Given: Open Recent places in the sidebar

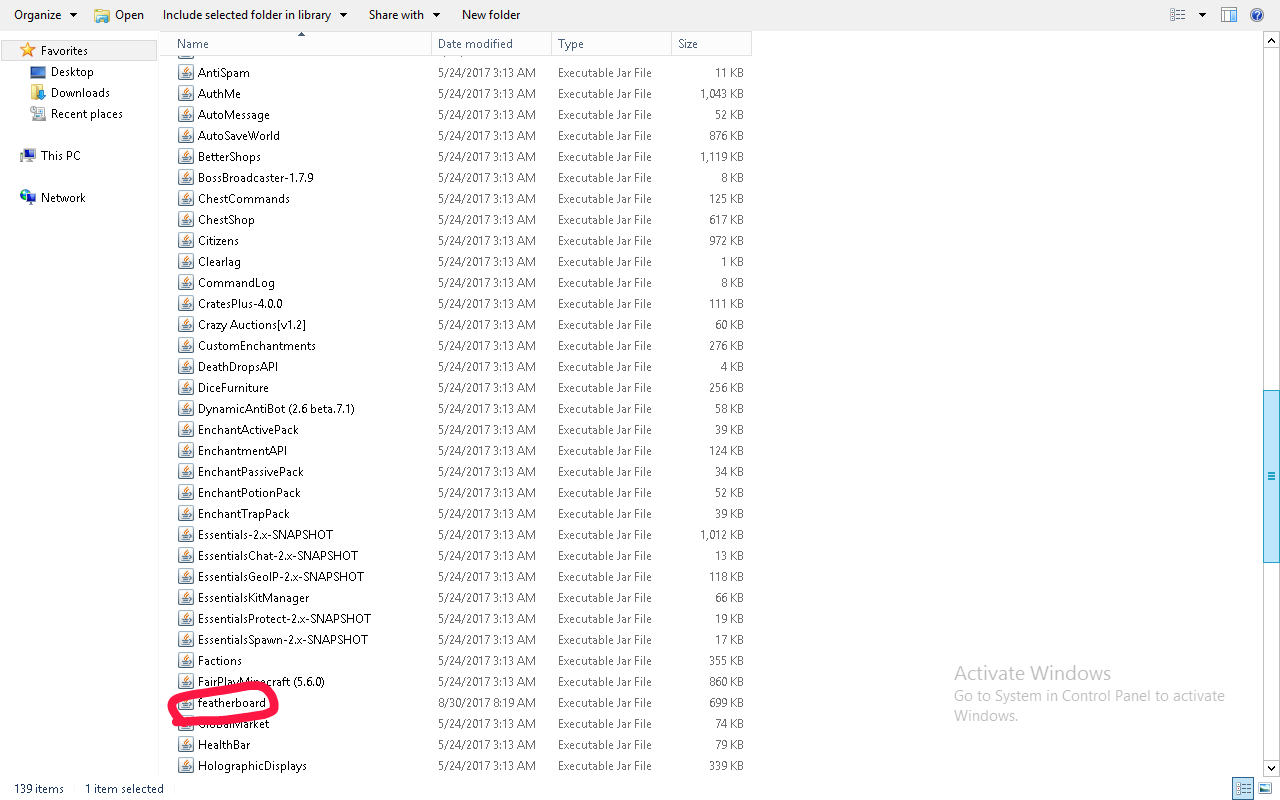Looking at the screenshot, I should (87, 114).
